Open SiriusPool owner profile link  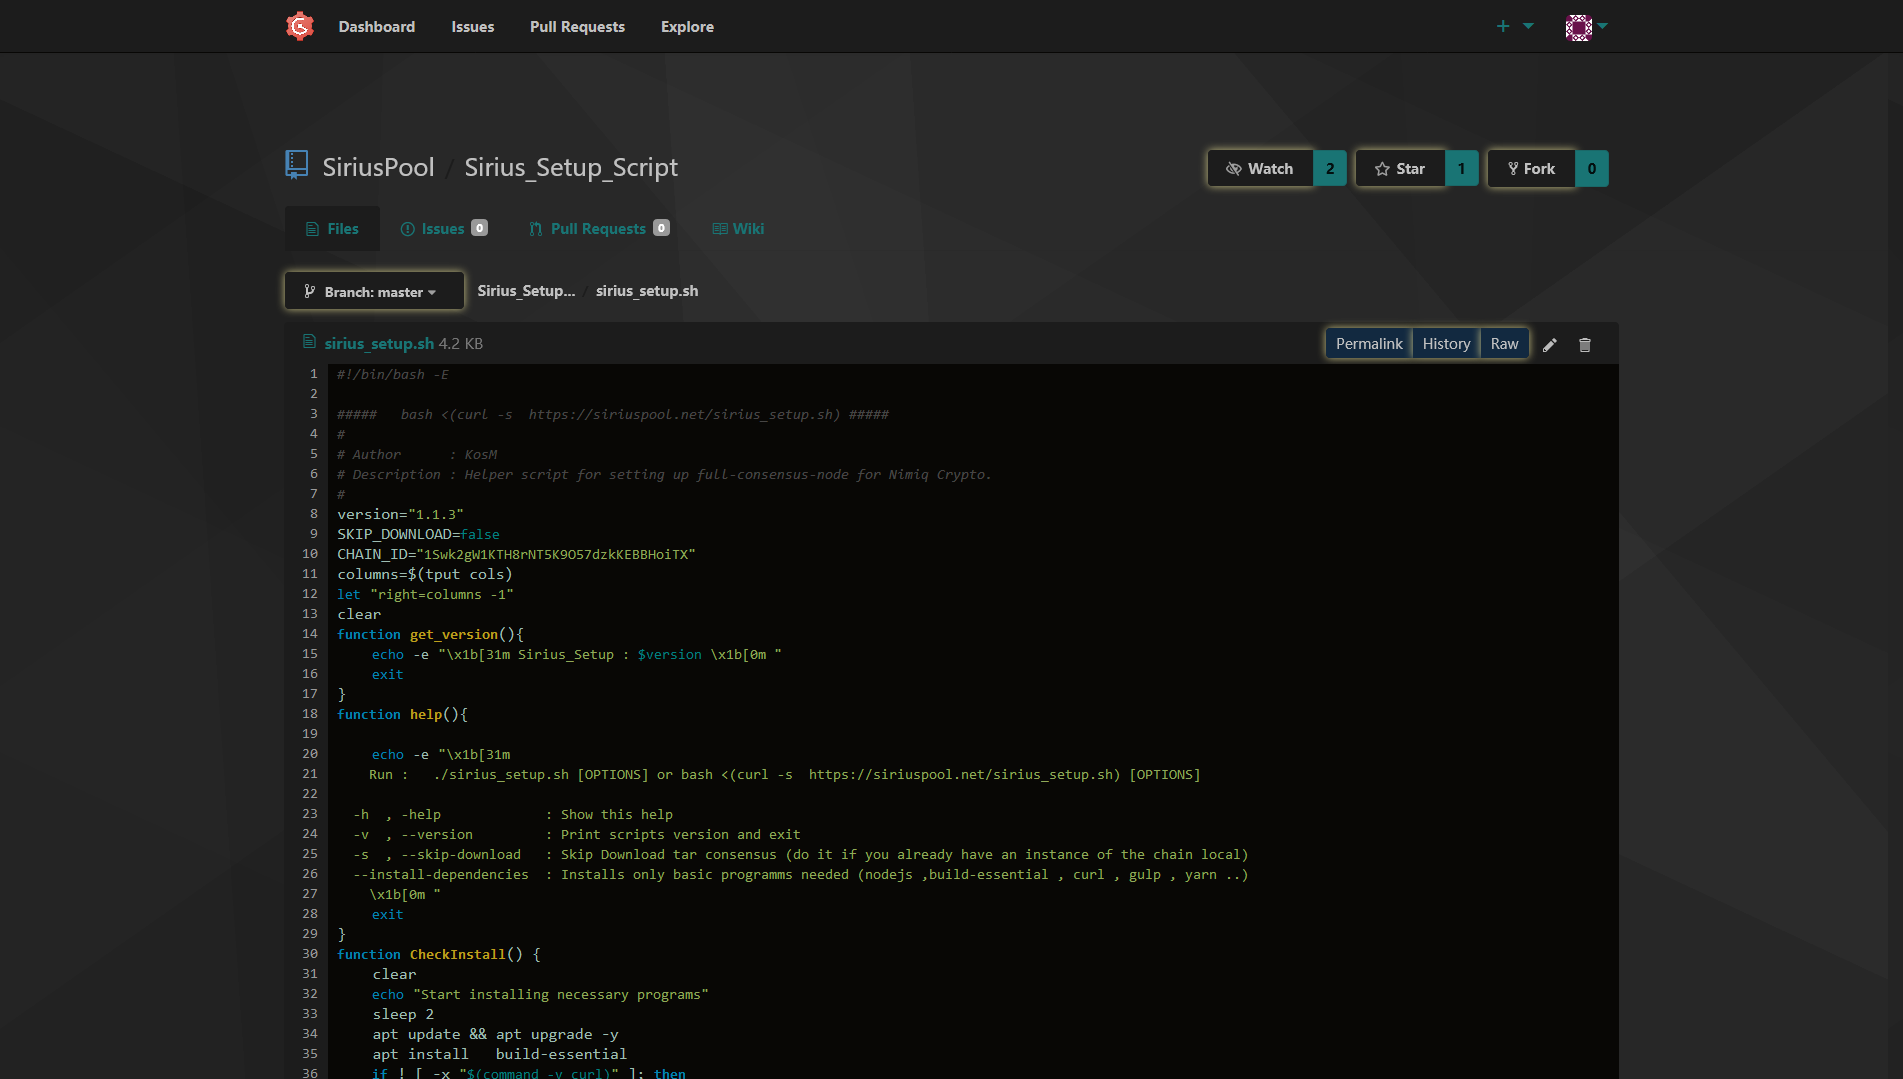378,167
